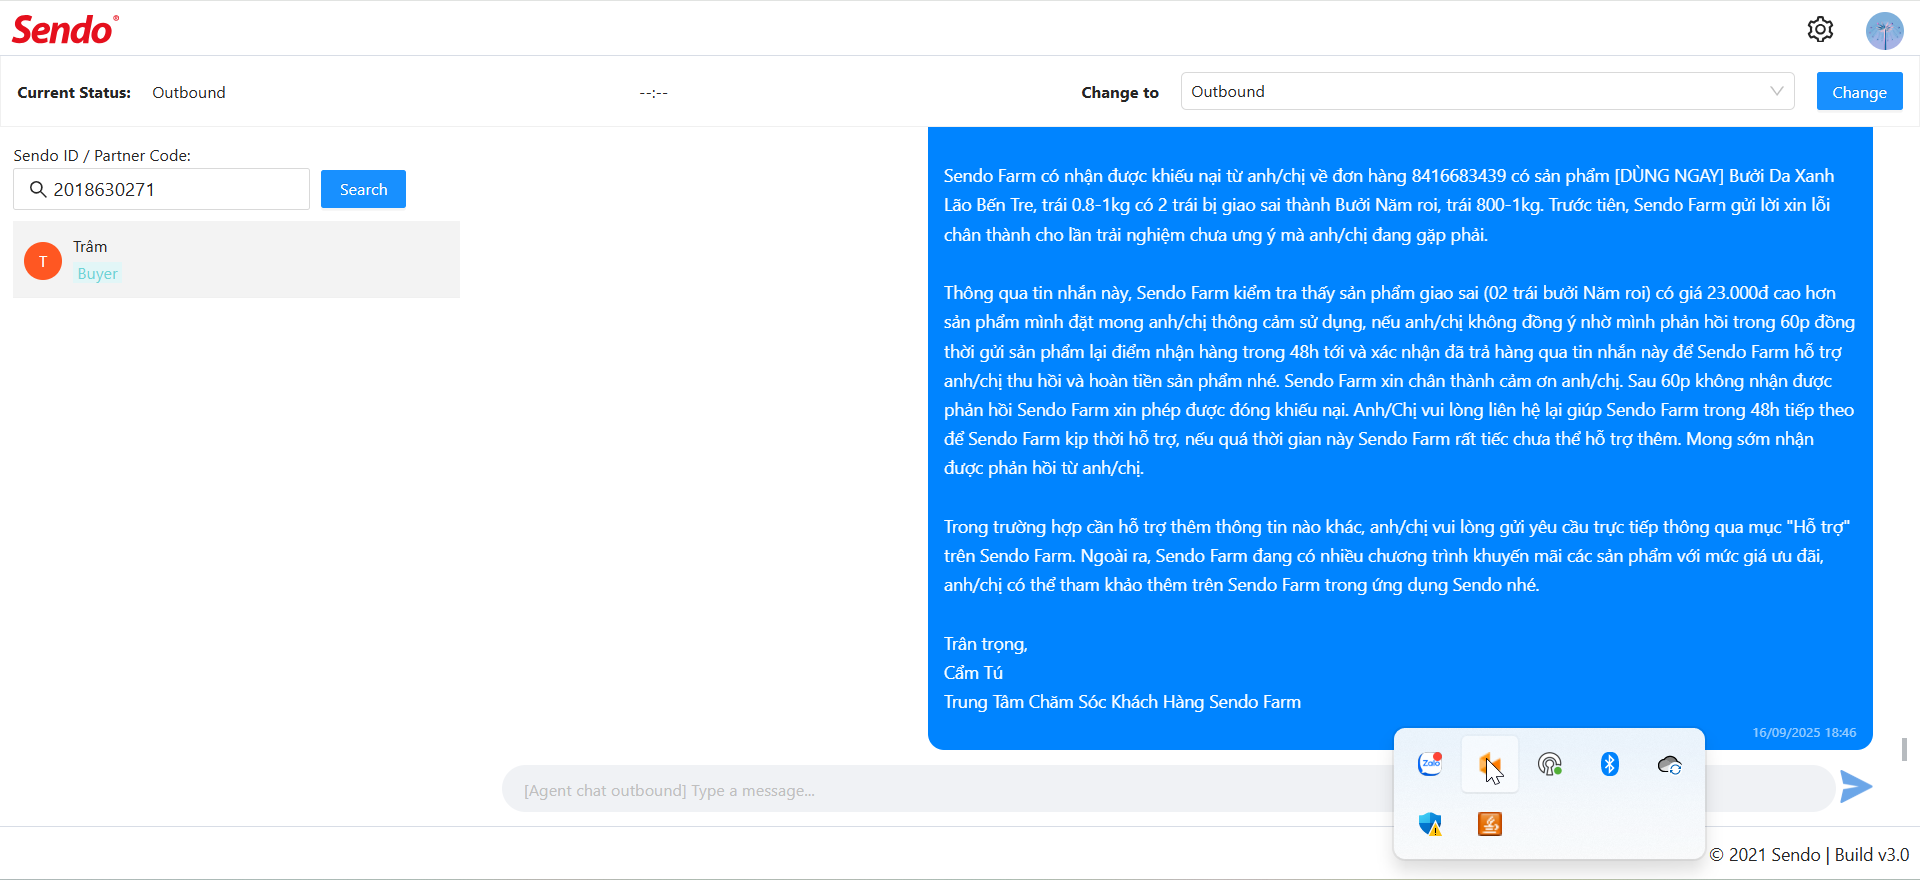Click the Change to label

pyautogui.click(x=1120, y=92)
